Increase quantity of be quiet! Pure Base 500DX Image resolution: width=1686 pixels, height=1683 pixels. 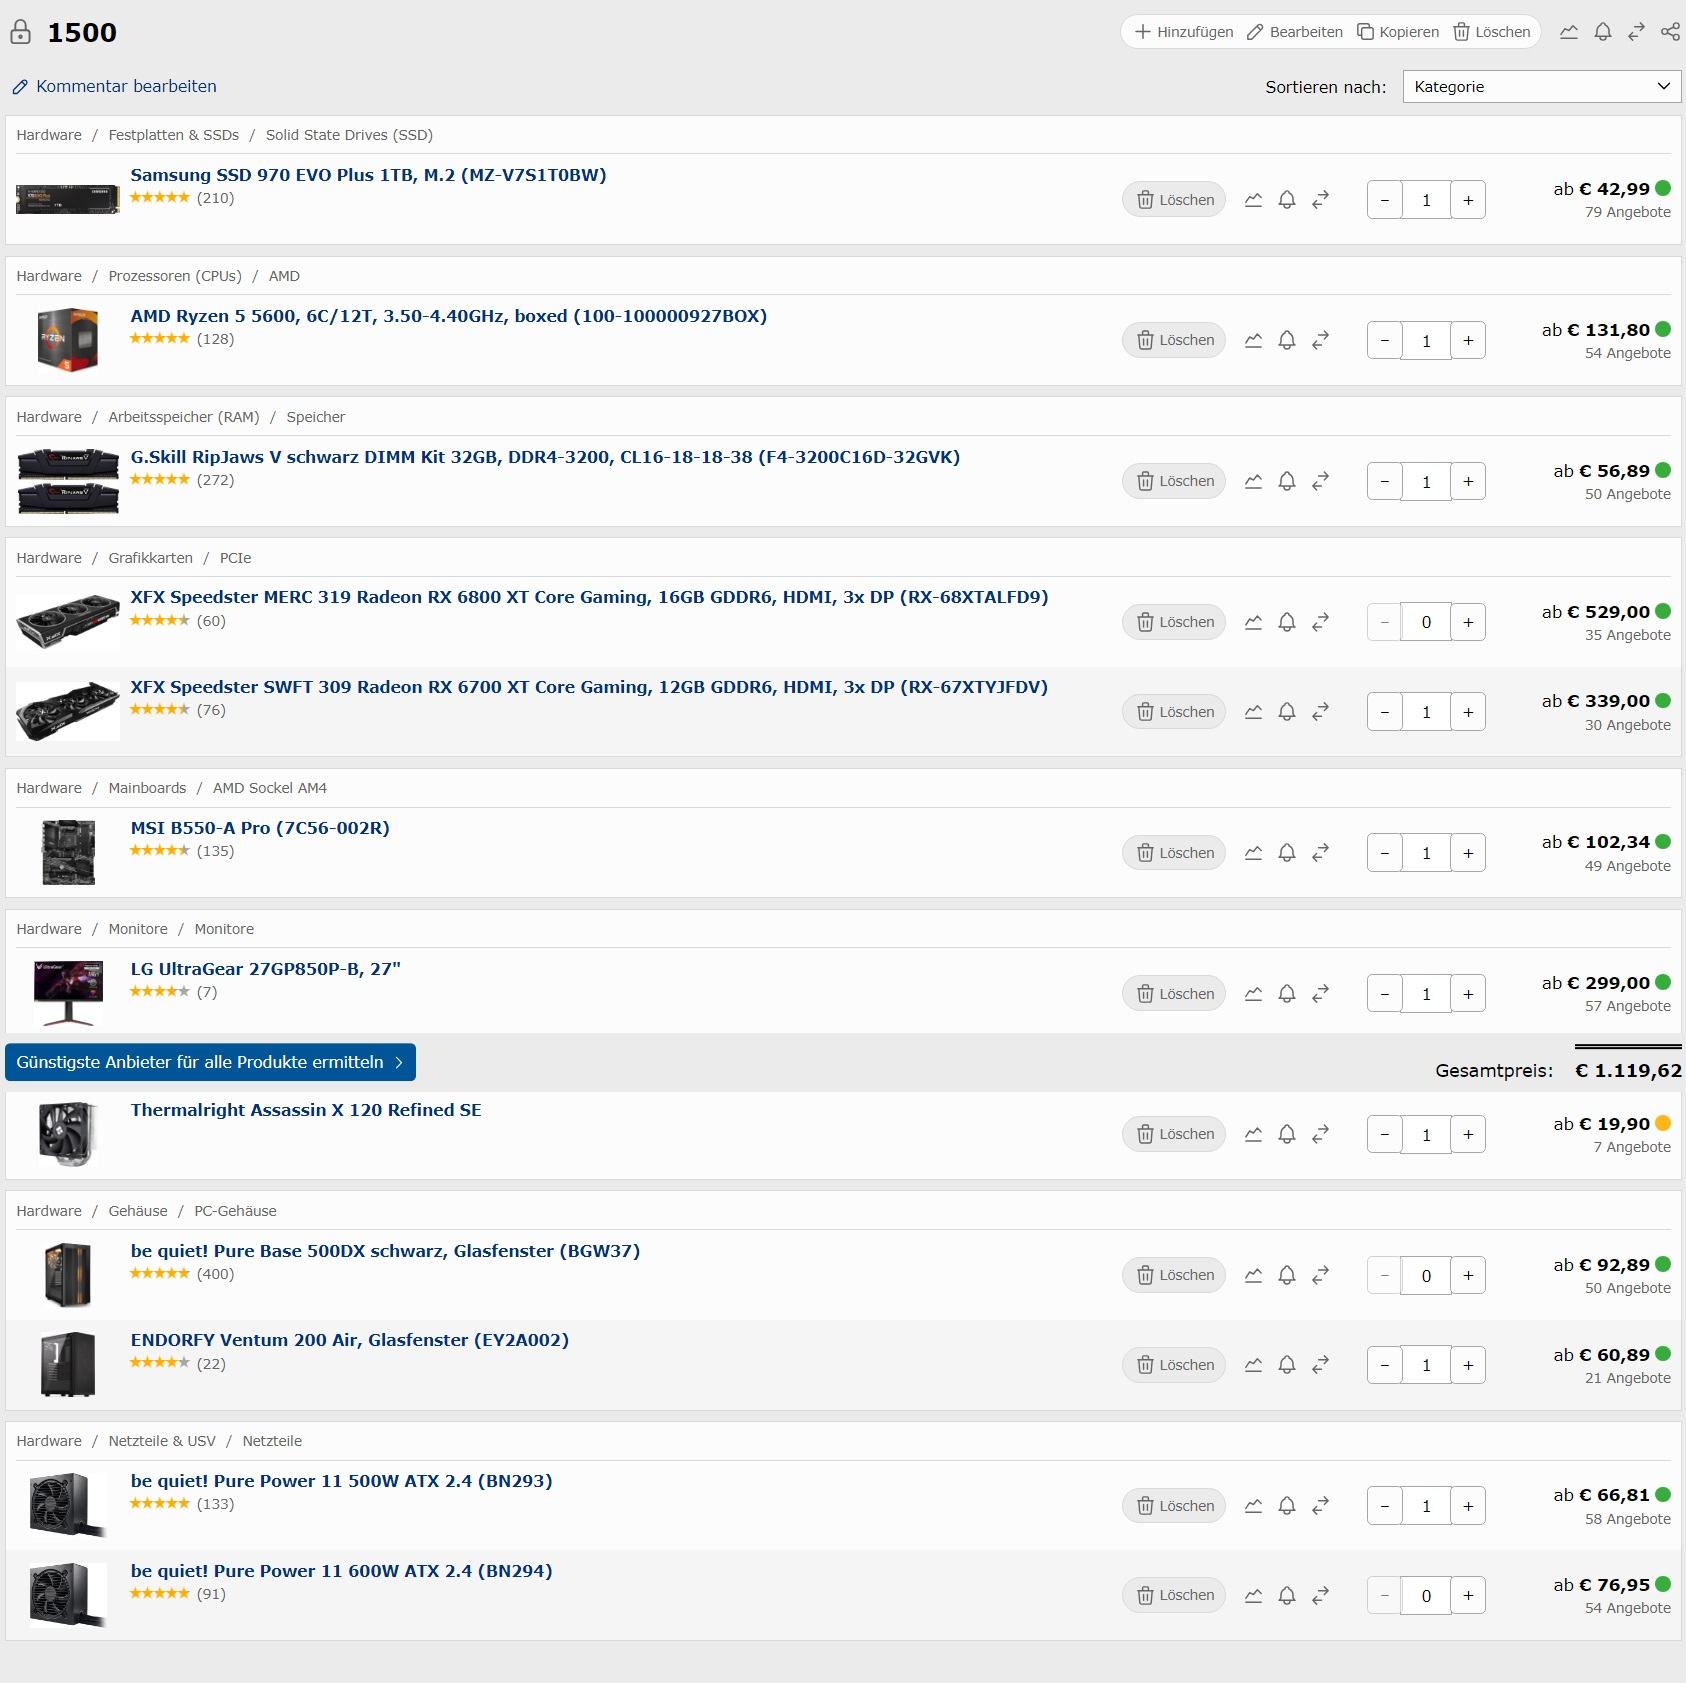1468,1276
